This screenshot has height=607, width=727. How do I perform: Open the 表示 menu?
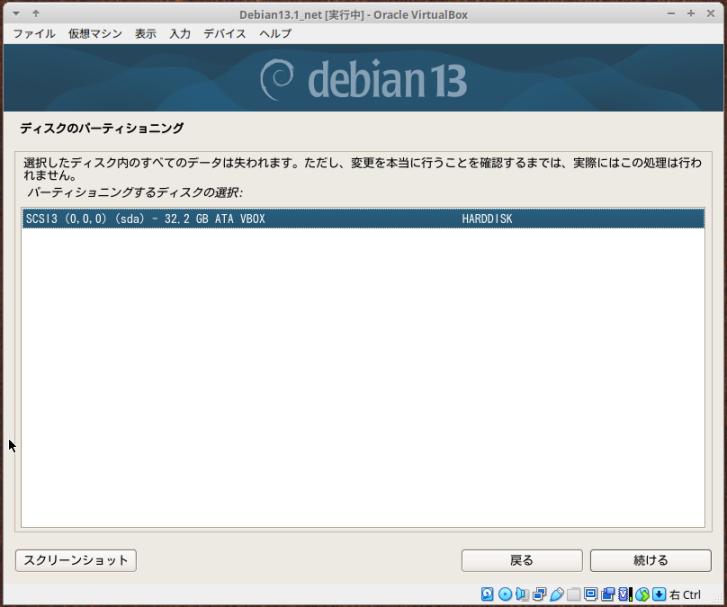(146, 33)
